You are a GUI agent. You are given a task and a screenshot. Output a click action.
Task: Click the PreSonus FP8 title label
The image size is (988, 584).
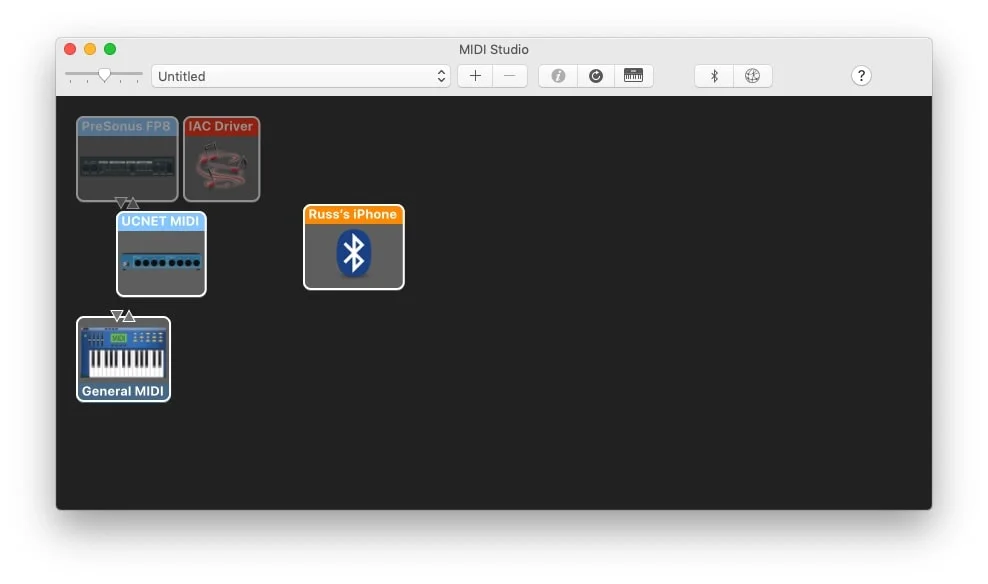point(126,126)
